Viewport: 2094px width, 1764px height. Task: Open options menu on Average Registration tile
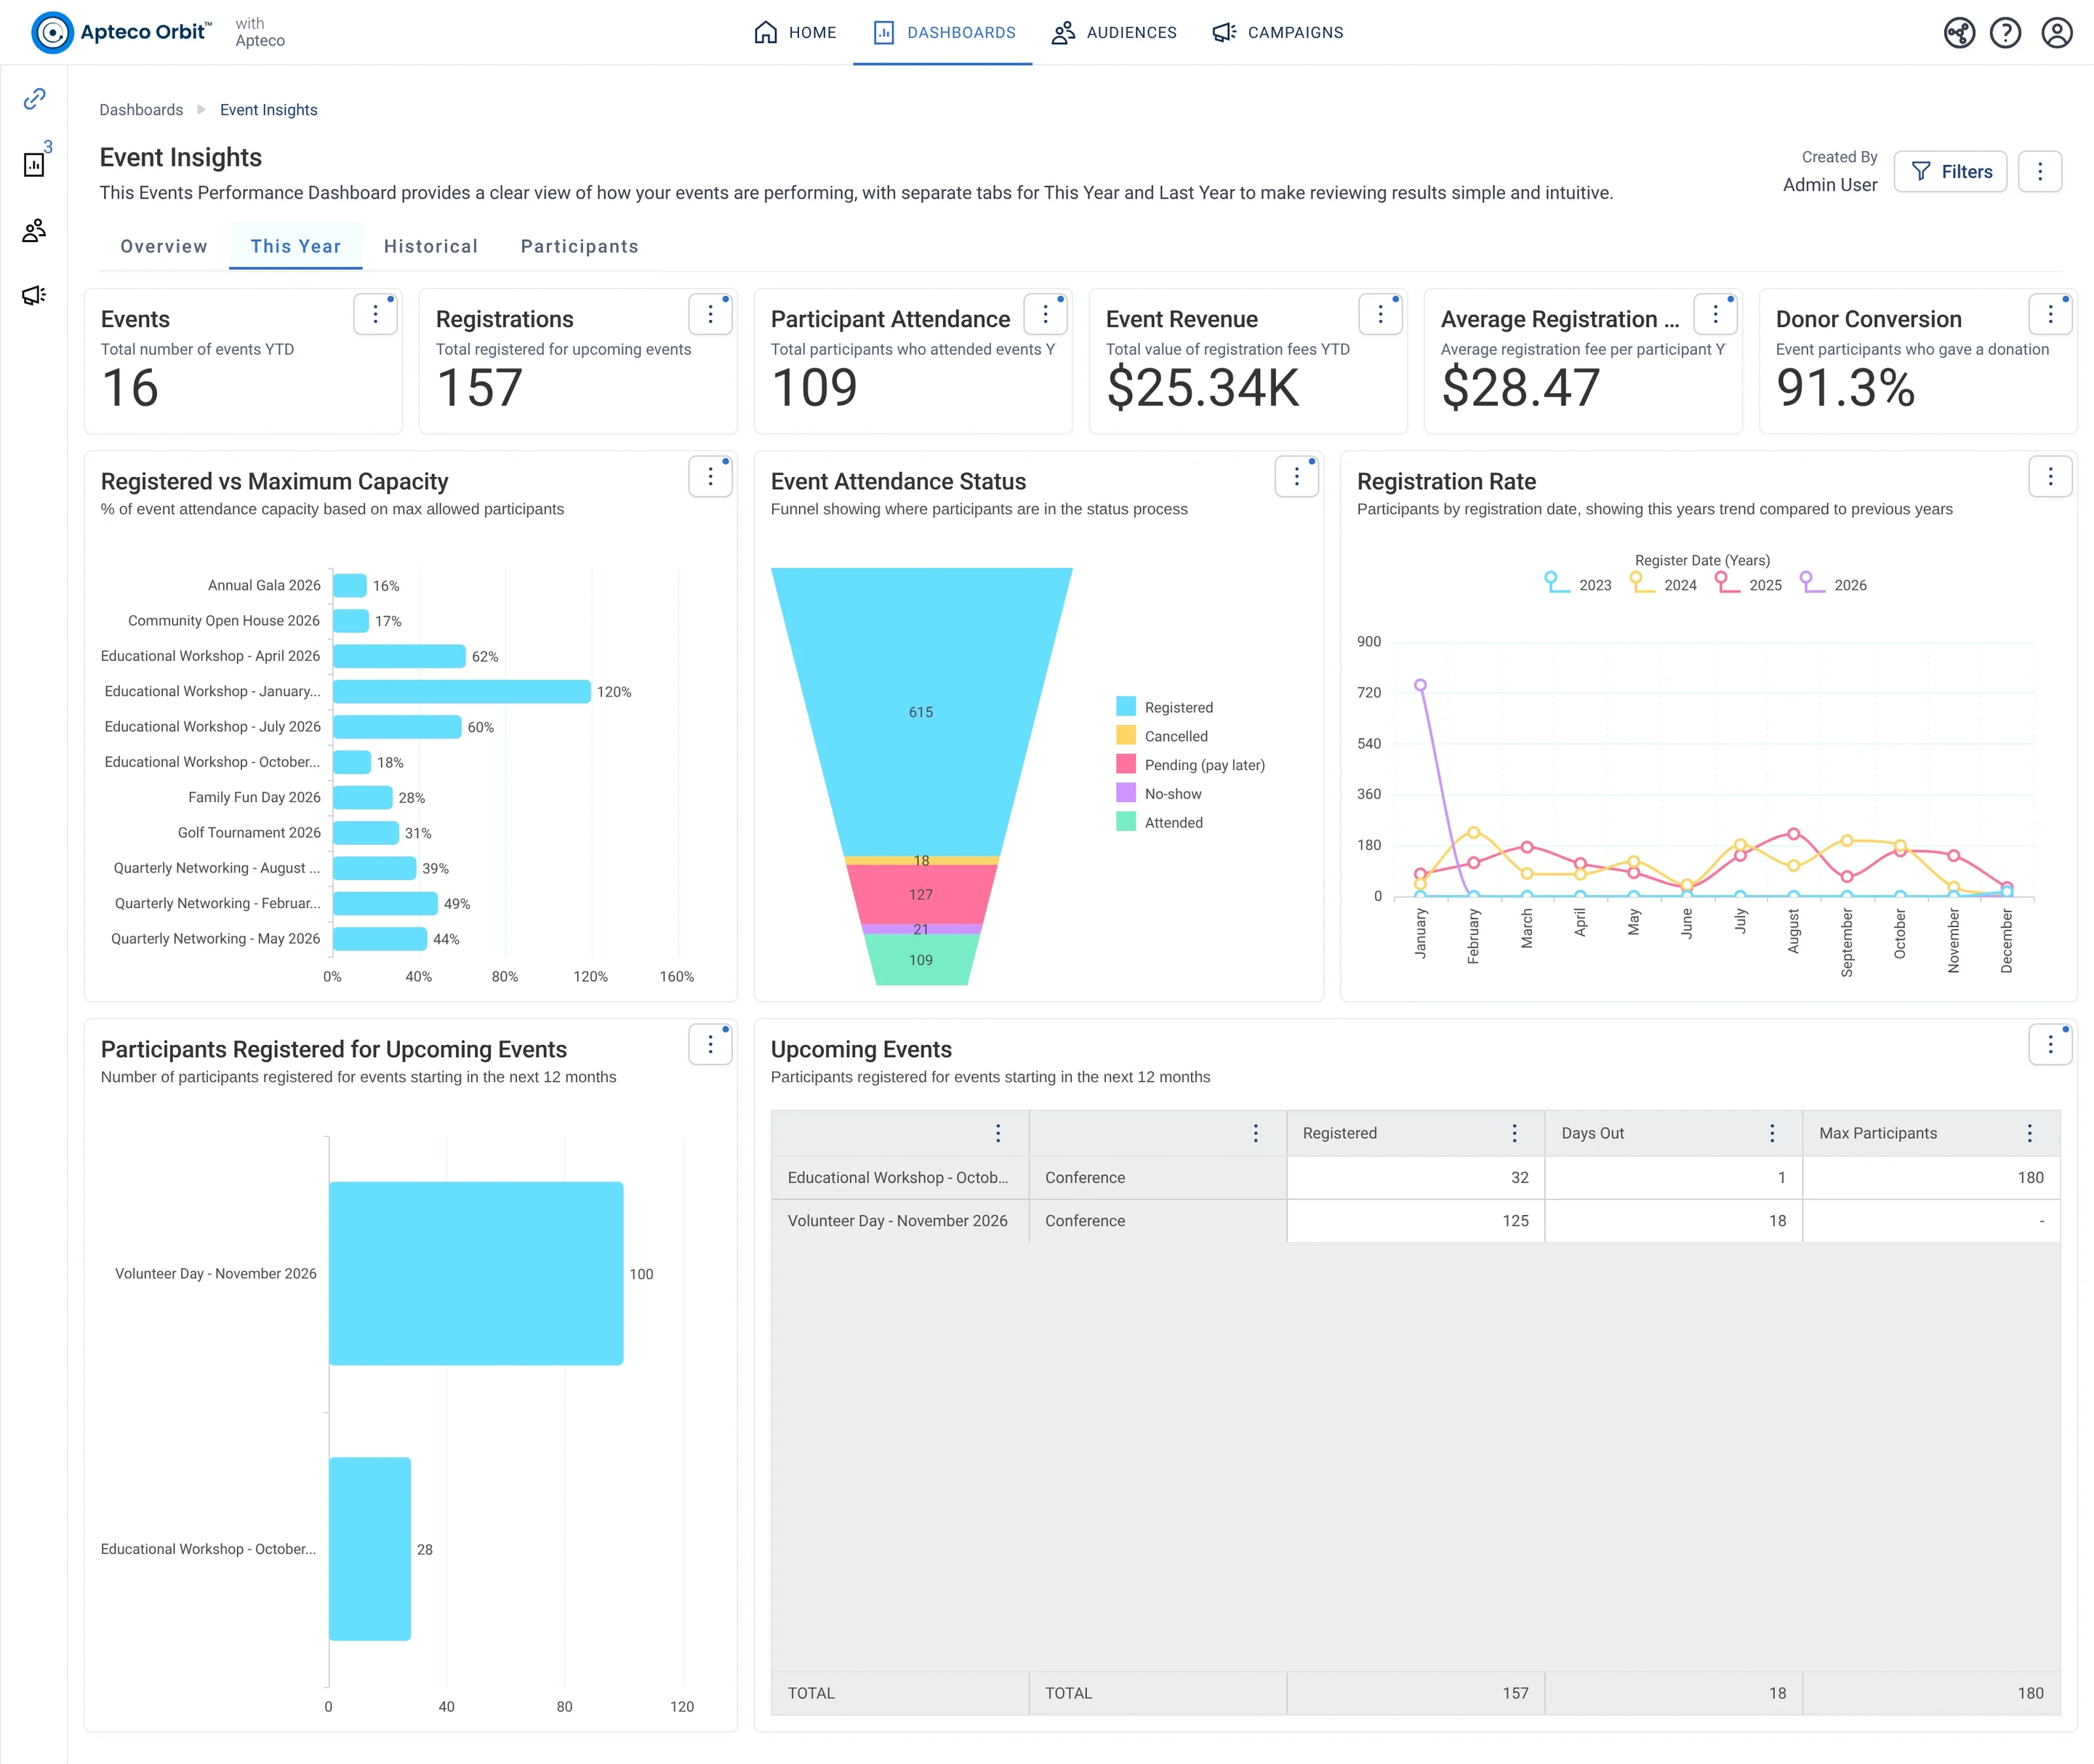click(1716, 315)
